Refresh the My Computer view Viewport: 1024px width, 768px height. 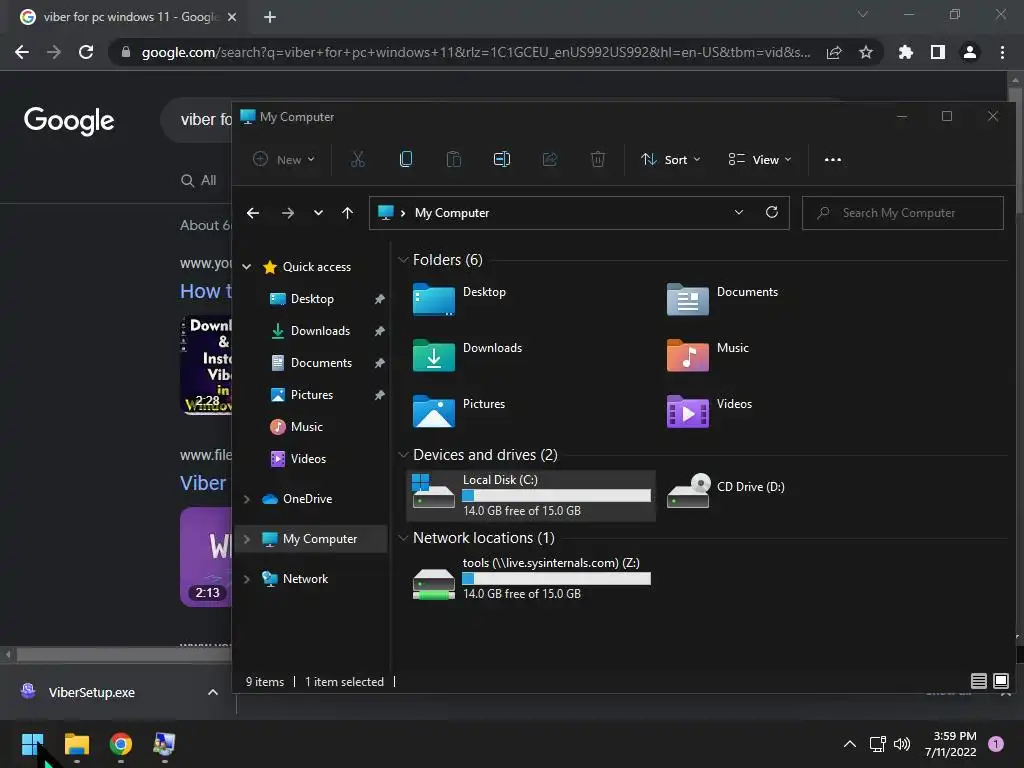coord(772,212)
